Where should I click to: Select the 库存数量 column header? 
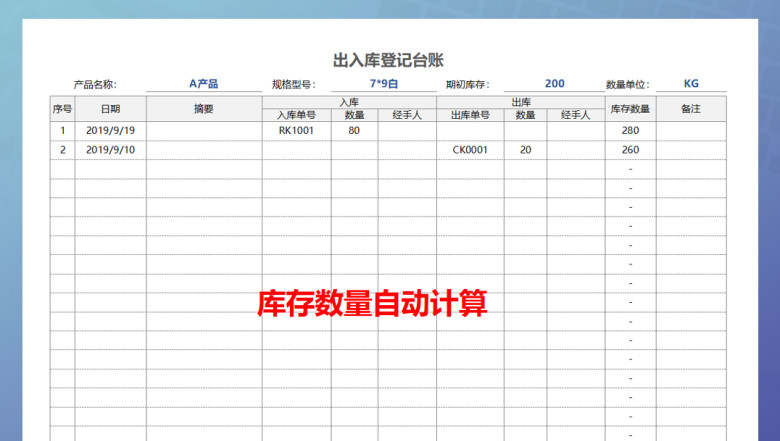click(630, 109)
